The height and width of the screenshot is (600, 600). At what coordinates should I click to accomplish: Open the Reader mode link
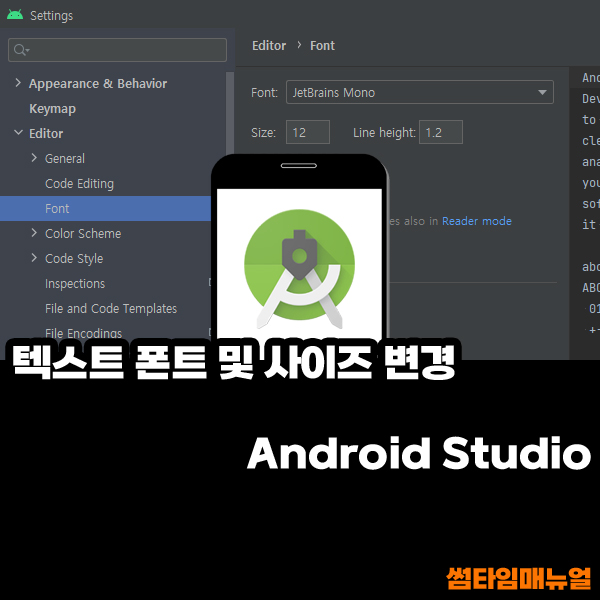coord(477,221)
